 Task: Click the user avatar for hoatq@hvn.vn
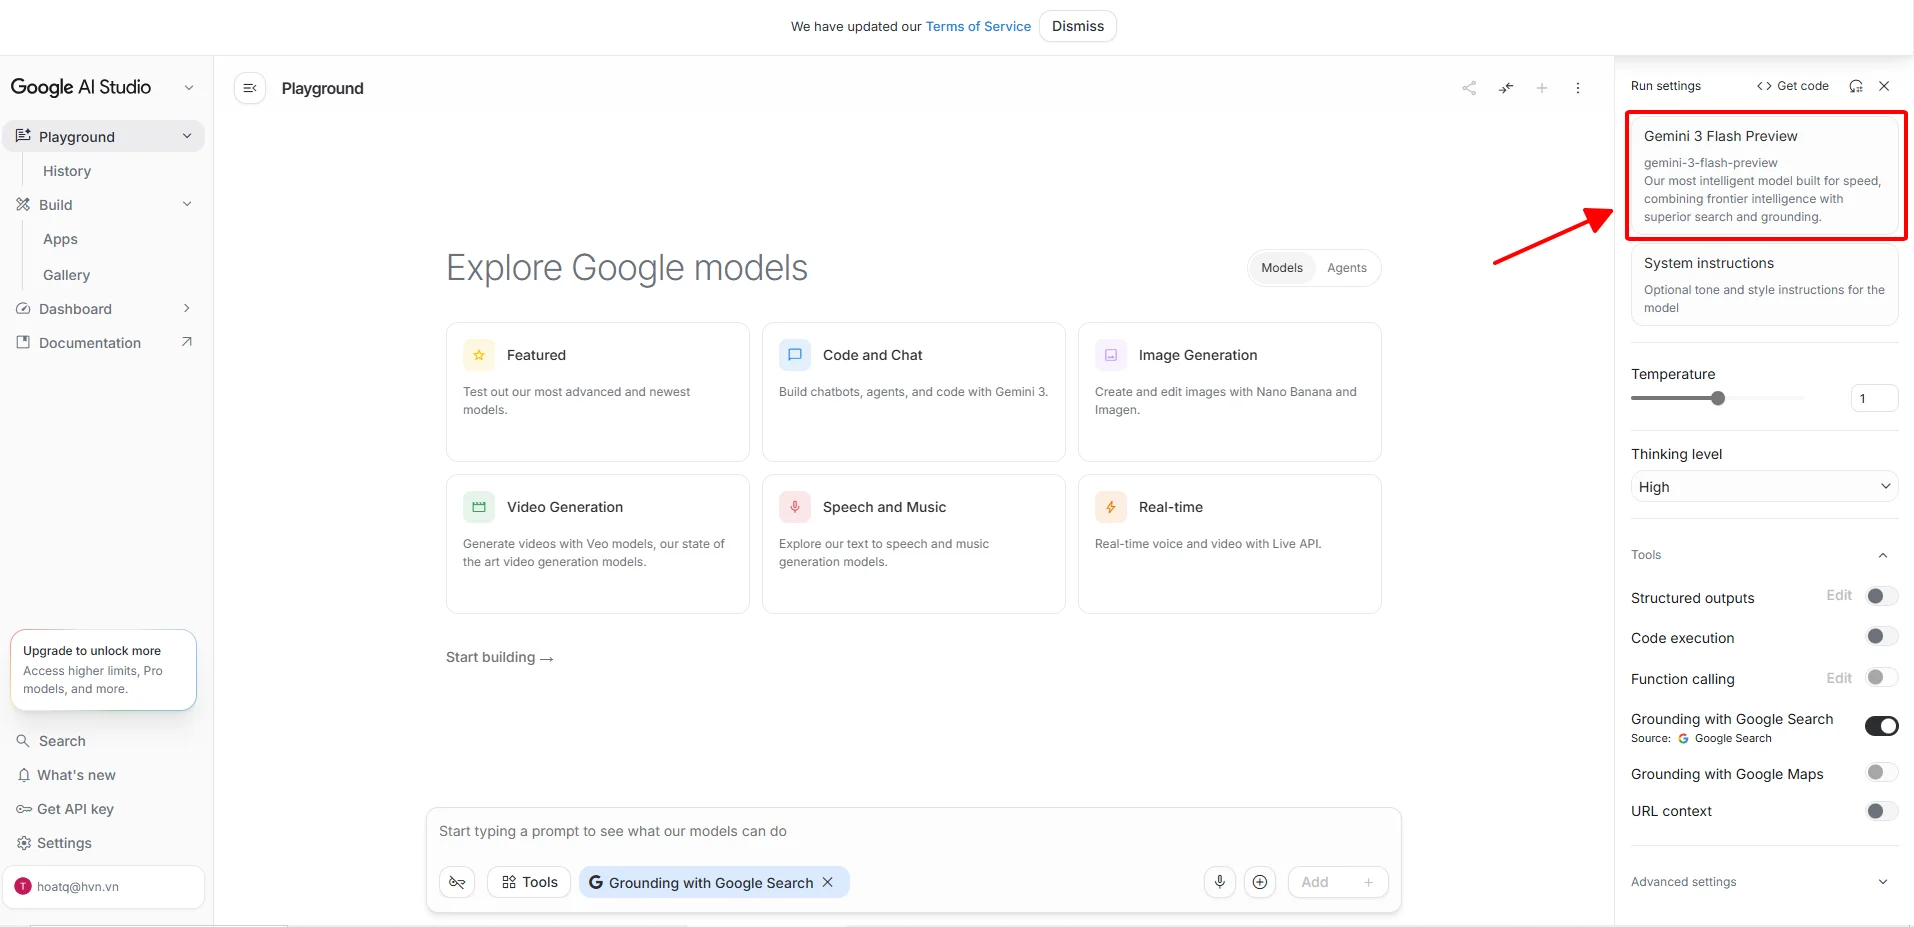coord(23,887)
